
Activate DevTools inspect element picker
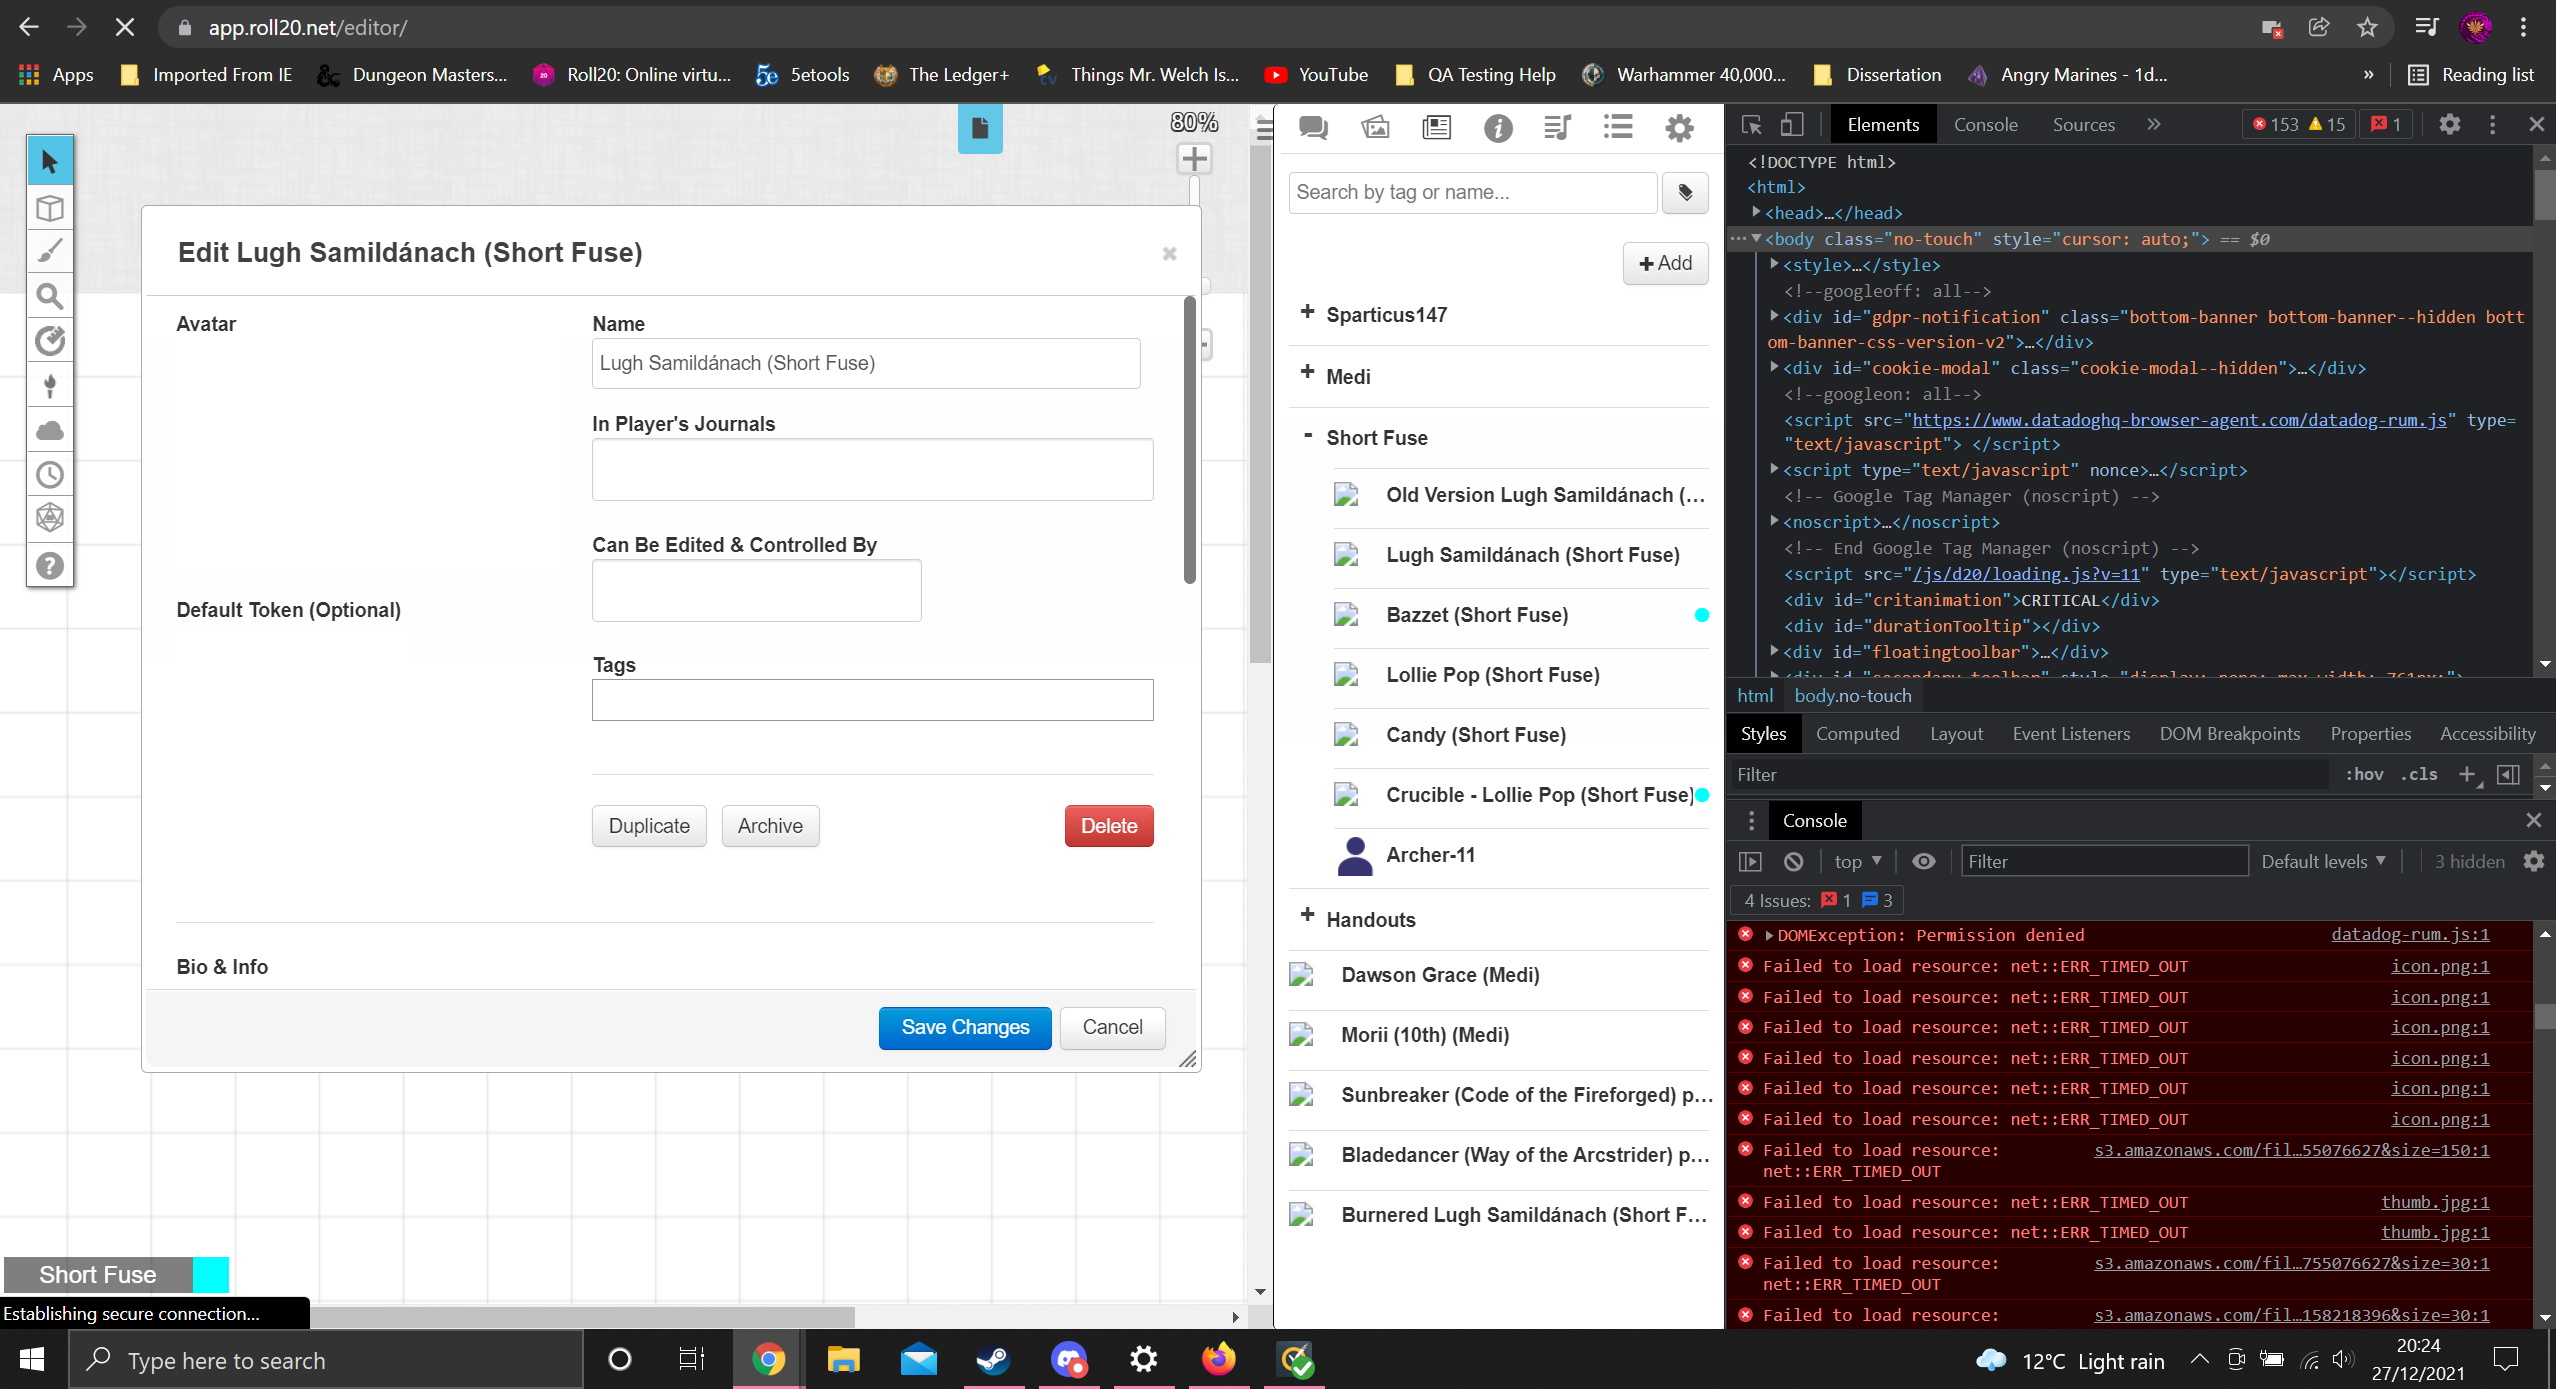[x=1752, y=125]
